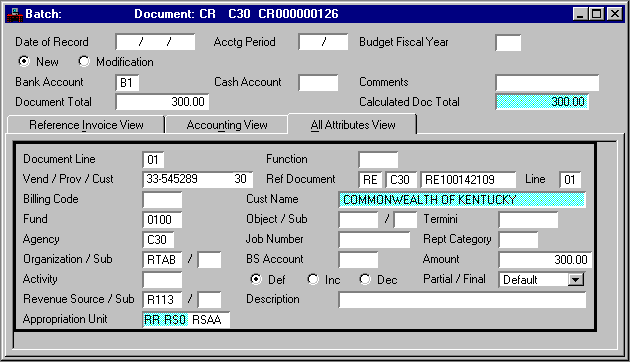The image size is (630, 362).
Task: Click the Amount field 300.00
Action: pos(545,260)
